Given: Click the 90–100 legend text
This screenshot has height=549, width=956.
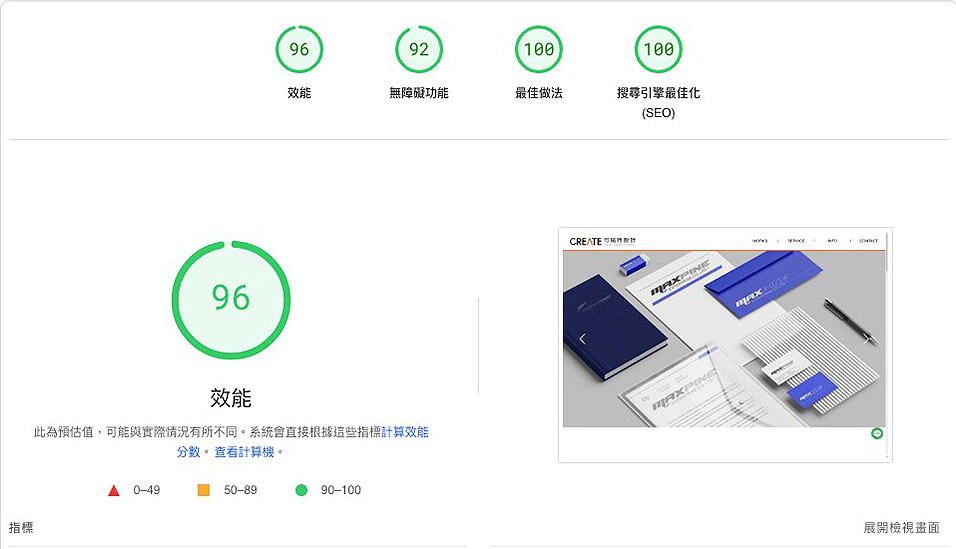Looking at the screenshot, I should coord(341,490).
